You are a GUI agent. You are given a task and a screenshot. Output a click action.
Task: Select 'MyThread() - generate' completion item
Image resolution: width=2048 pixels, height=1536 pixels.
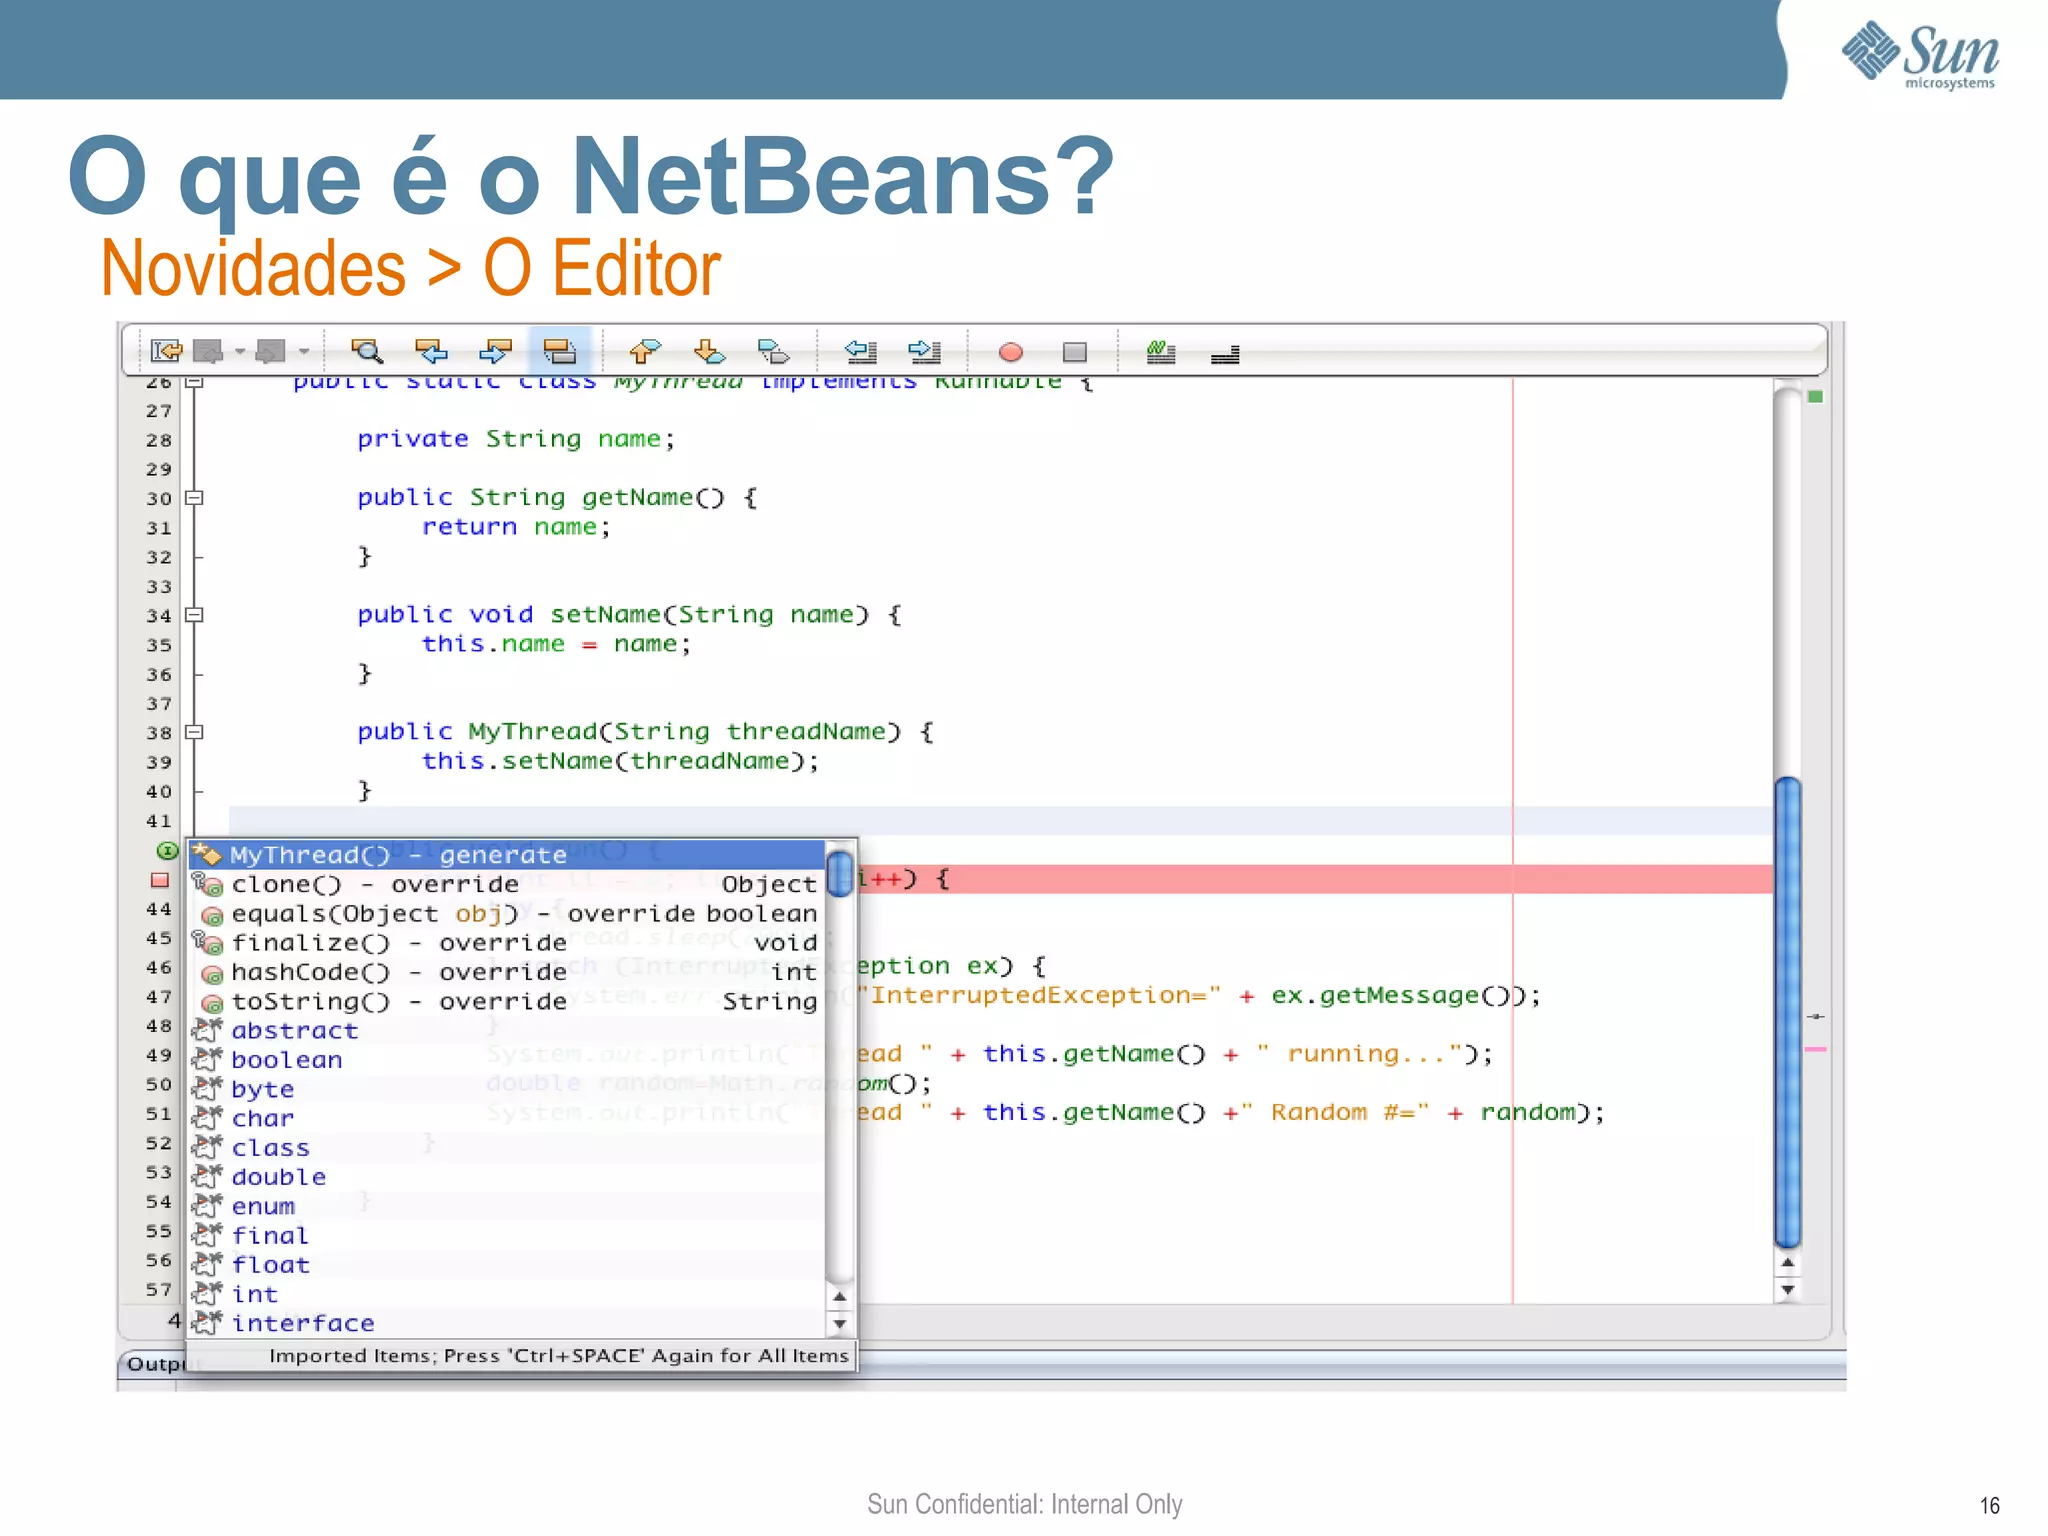pyautogui.click(x=507, y=855)
